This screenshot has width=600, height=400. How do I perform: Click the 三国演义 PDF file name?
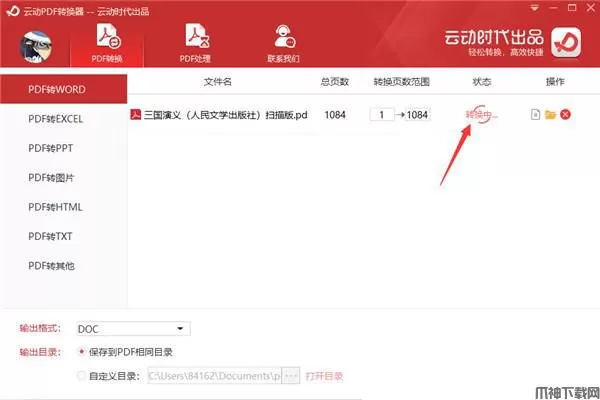(x=225, y=114)
